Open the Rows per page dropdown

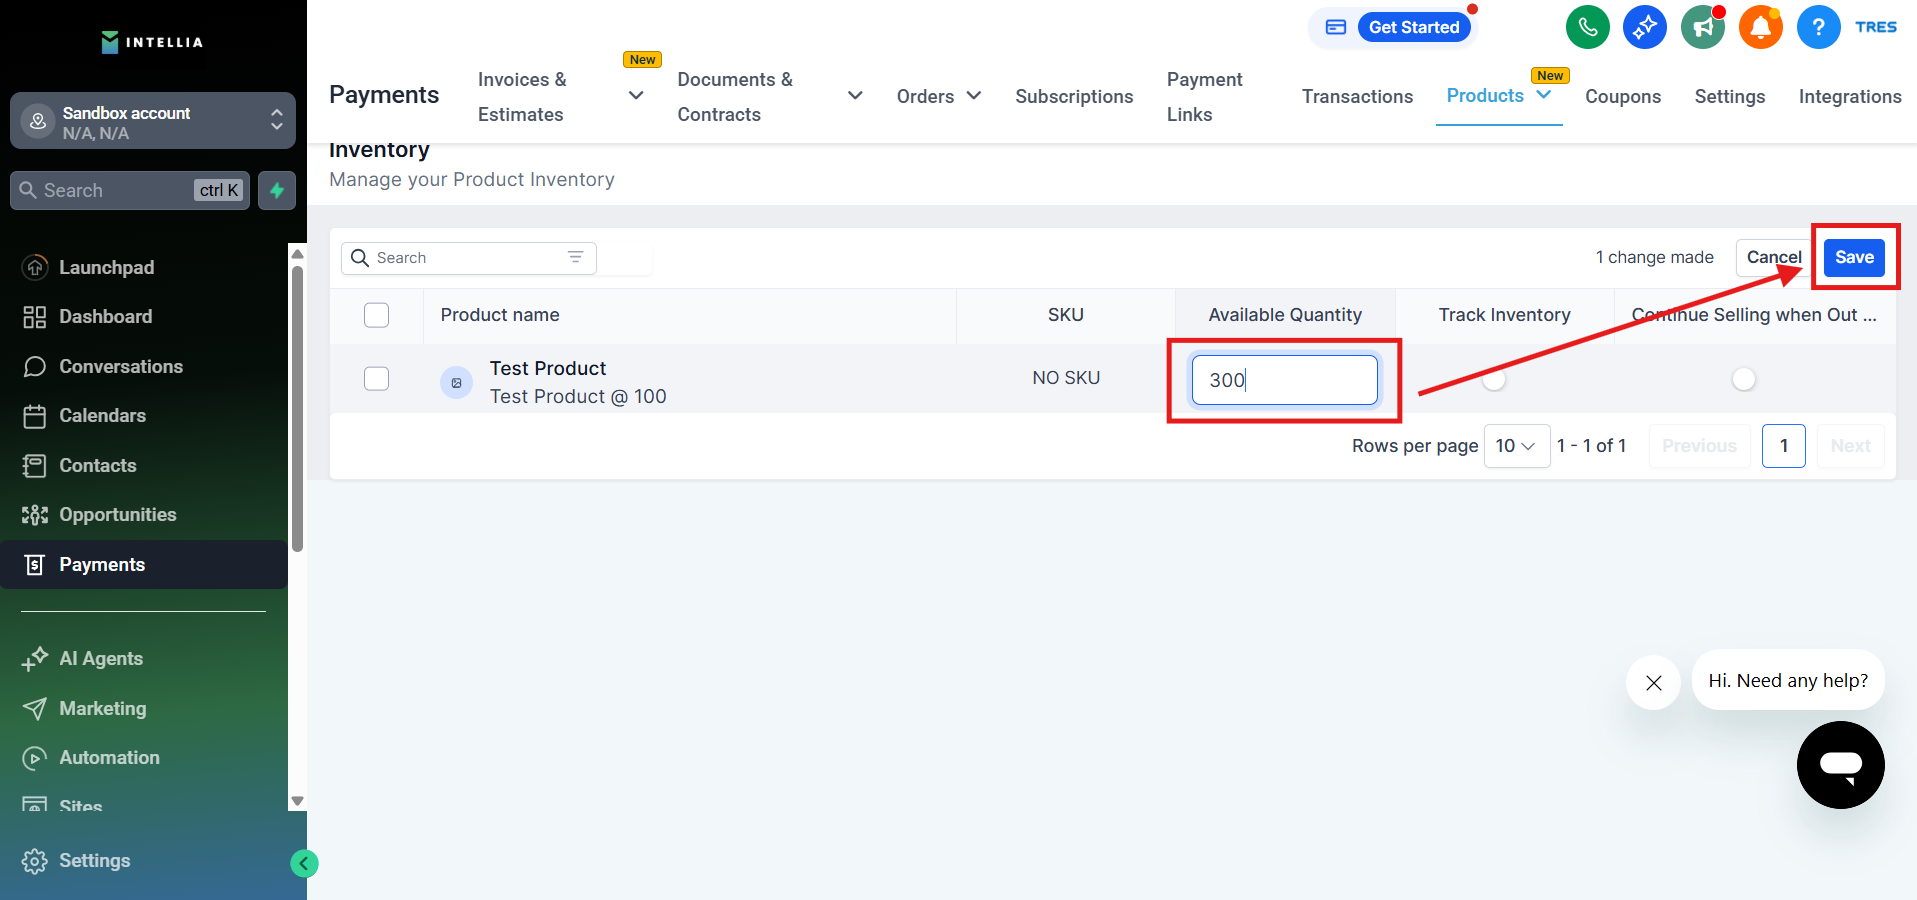[x=1515, y=446]
